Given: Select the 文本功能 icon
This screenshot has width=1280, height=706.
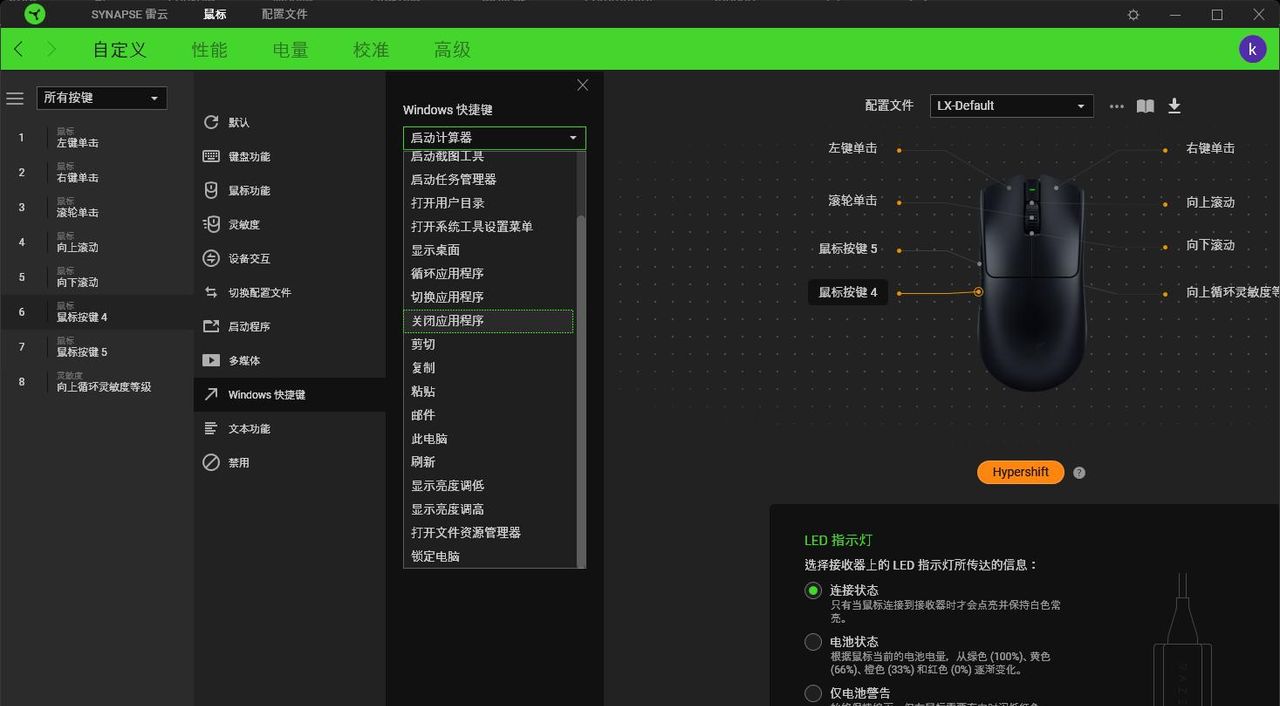Looking at the screenshot, I should (x=211, y=428).
